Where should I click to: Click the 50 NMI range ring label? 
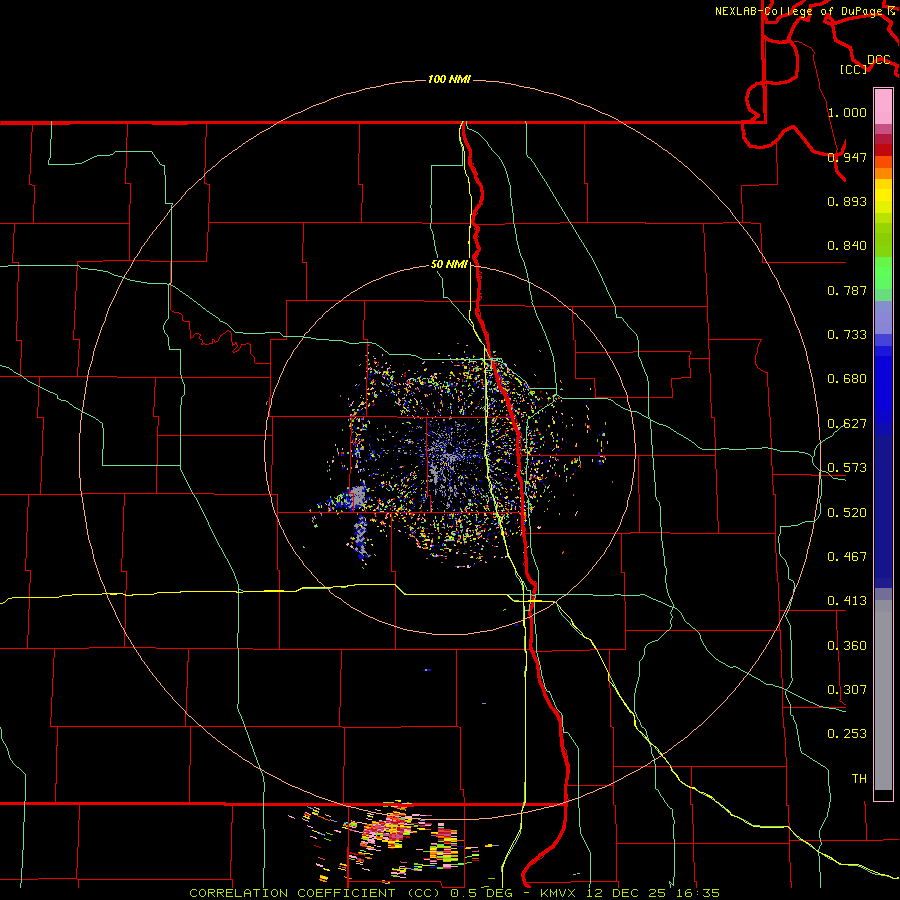(449, 264)
